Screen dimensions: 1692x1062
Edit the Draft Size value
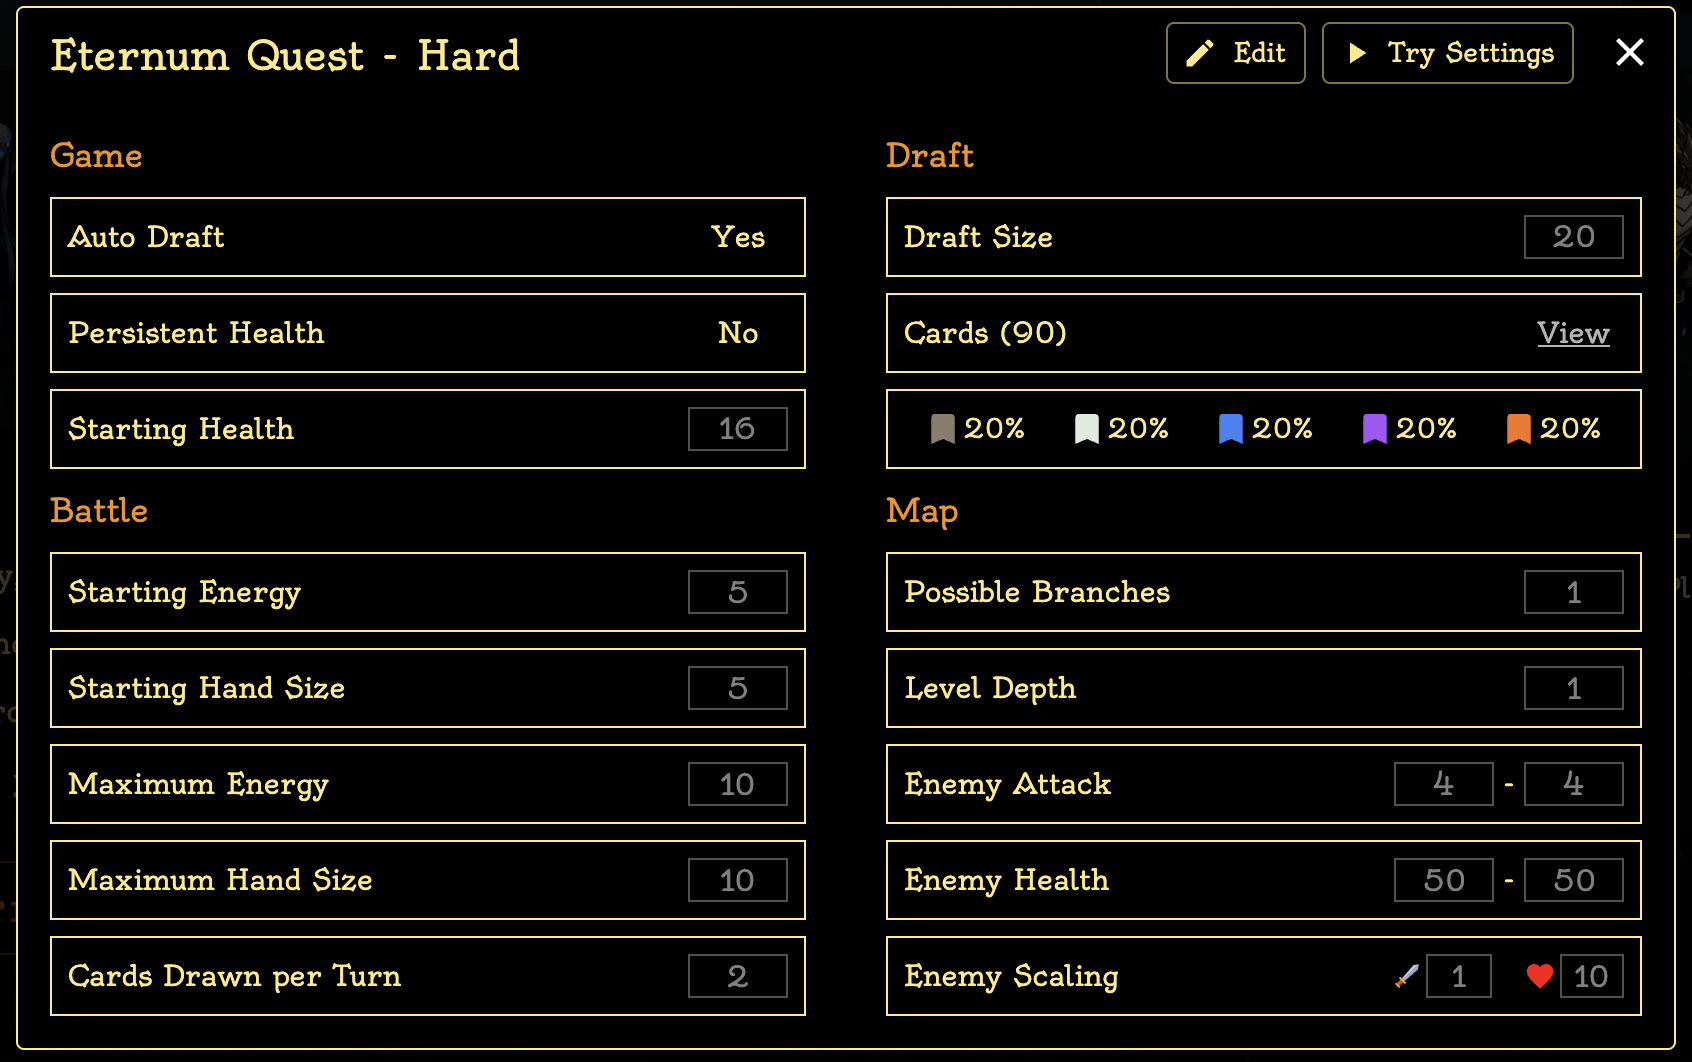point(1573,237)
